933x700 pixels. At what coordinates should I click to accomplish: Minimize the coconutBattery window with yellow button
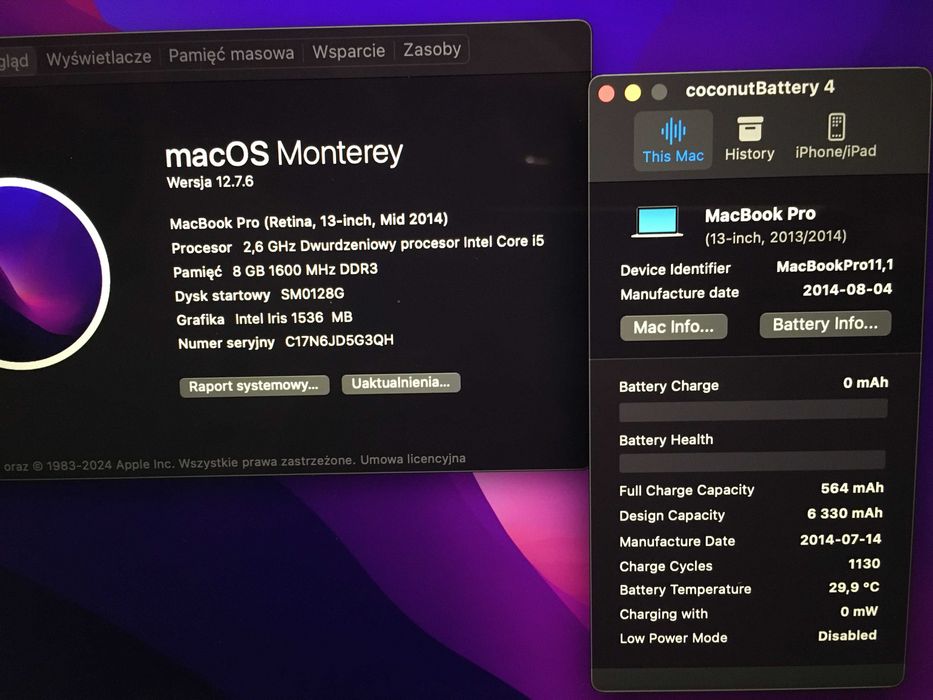click(633, 93)
